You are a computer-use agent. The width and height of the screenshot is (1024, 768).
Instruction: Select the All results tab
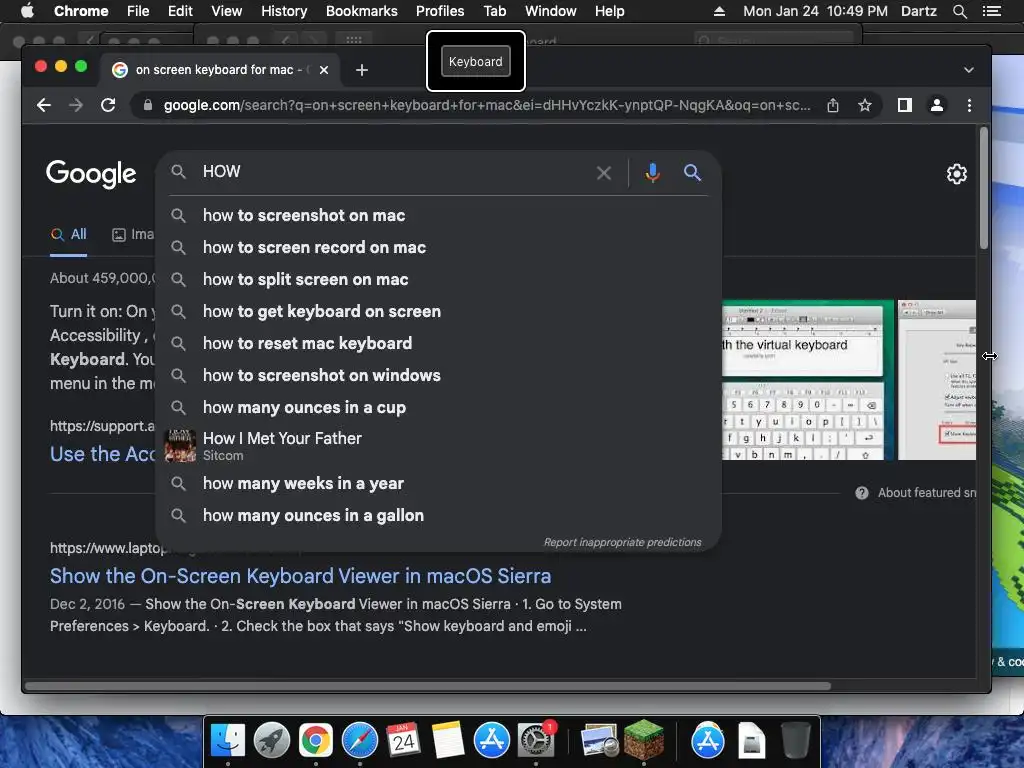click(69, 234)
